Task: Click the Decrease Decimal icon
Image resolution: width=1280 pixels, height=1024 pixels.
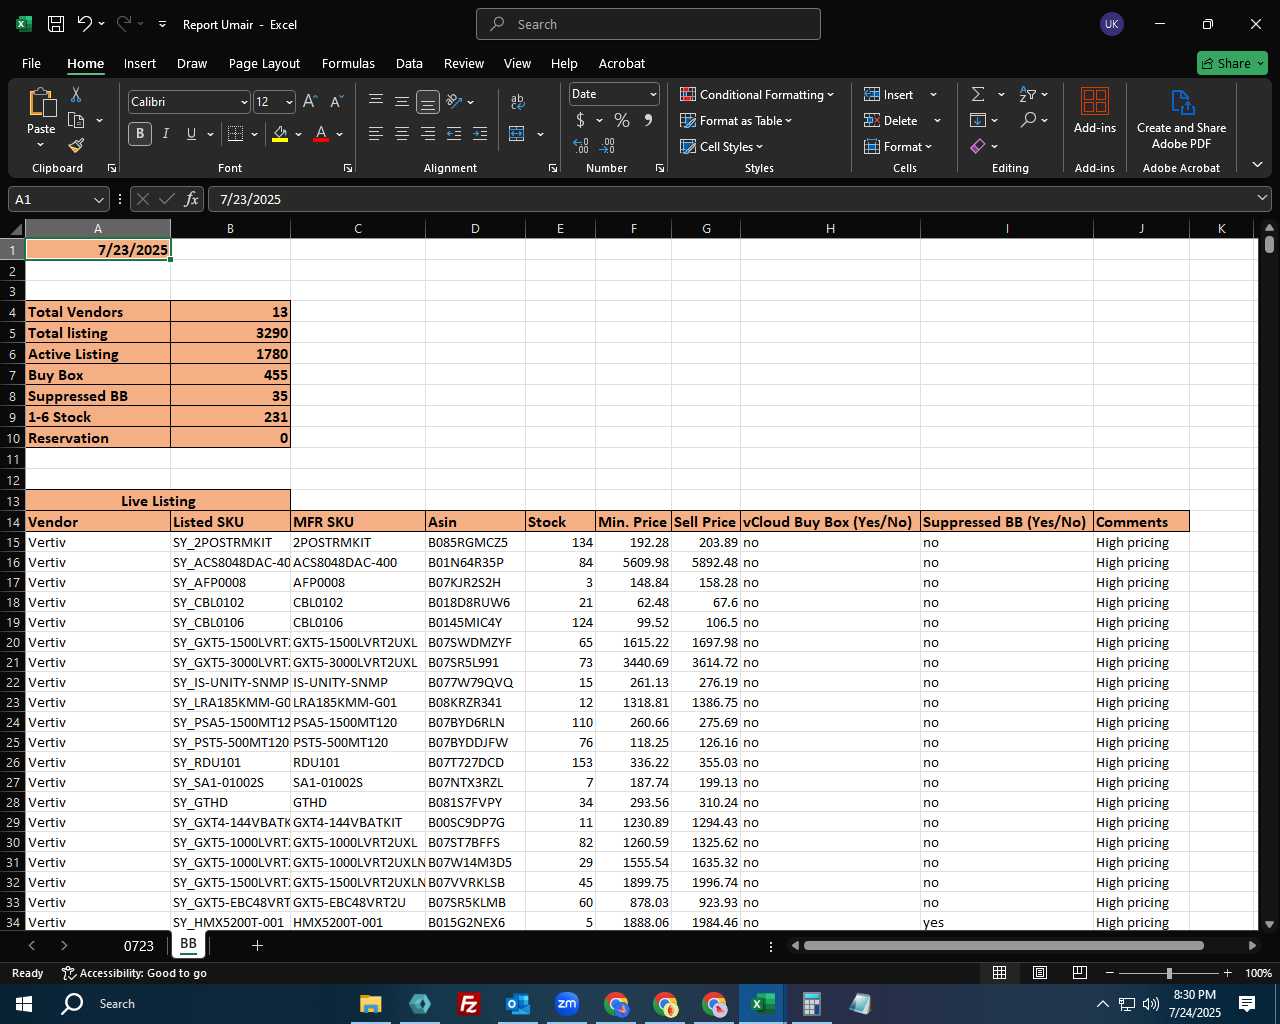Action: (607, 146)
